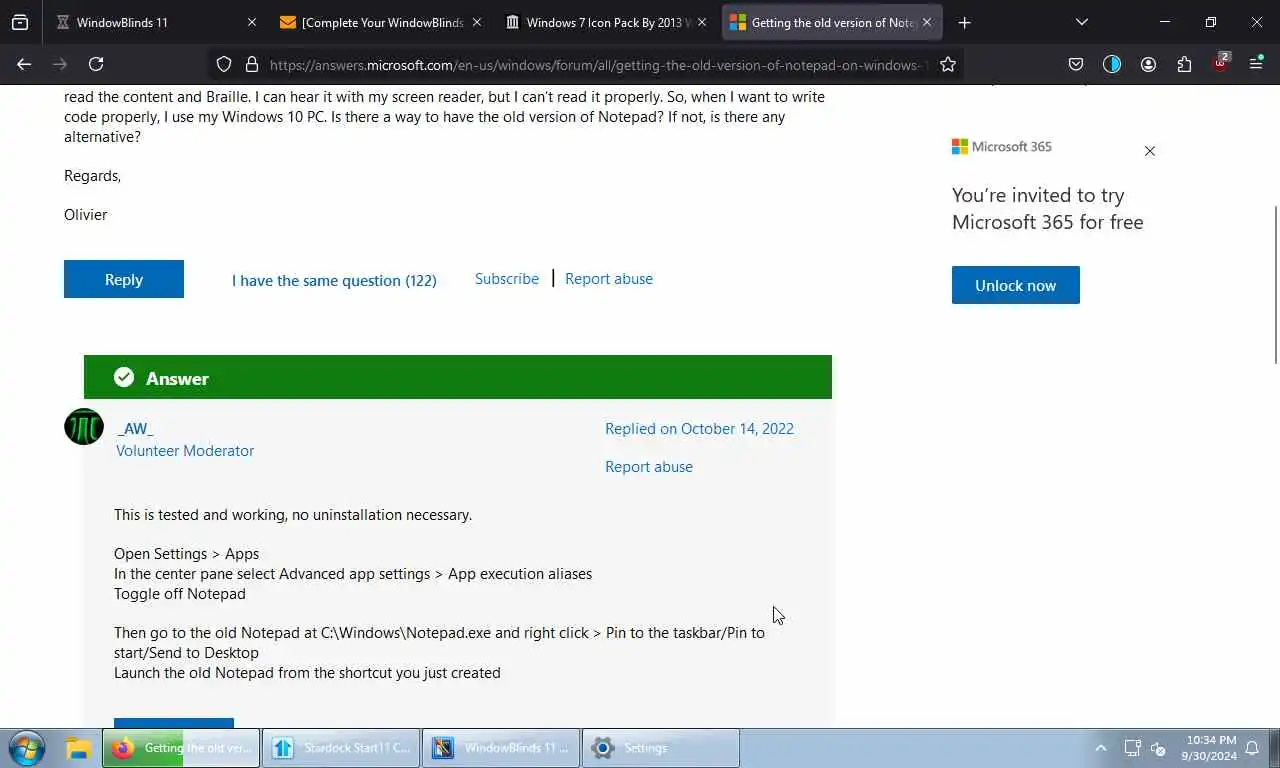Open the Firefox account icon
Screen dimensions: 1280x768
click(1148, 64)
